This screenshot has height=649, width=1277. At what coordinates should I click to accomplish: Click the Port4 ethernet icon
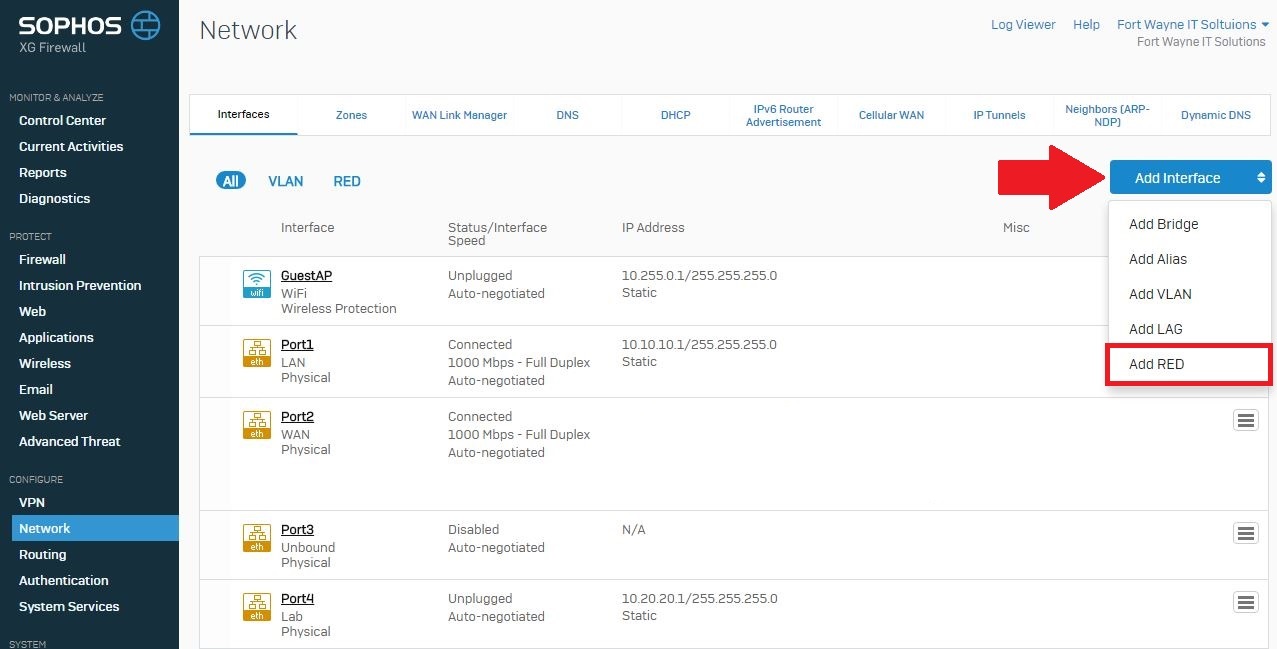[257, 606]
